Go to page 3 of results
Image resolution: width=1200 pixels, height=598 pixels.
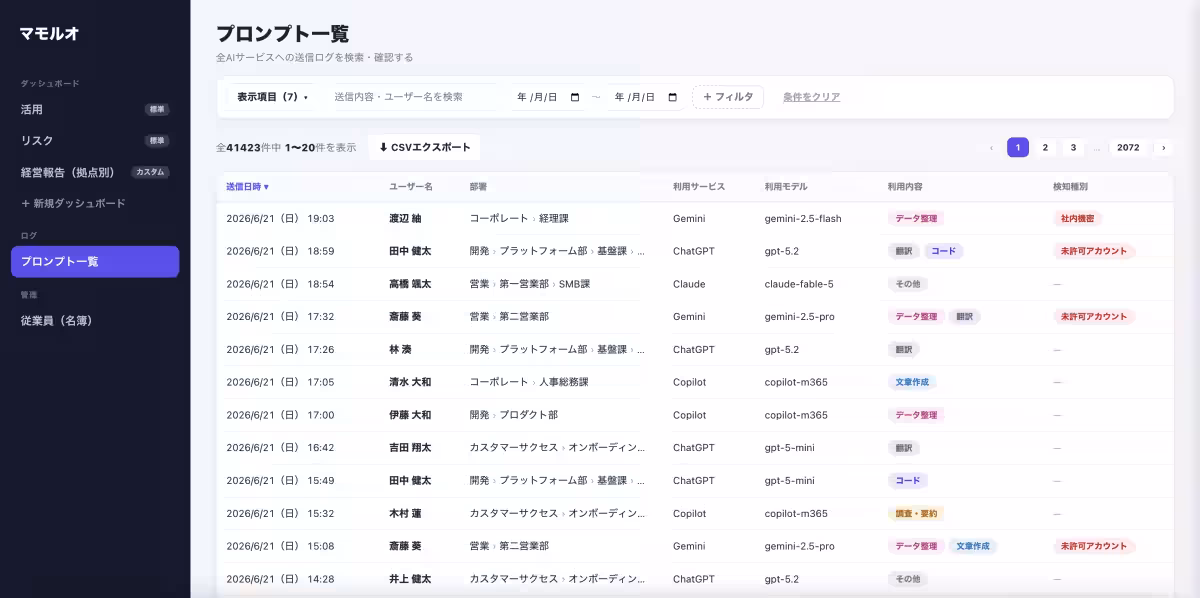(x=1073, y=147)
